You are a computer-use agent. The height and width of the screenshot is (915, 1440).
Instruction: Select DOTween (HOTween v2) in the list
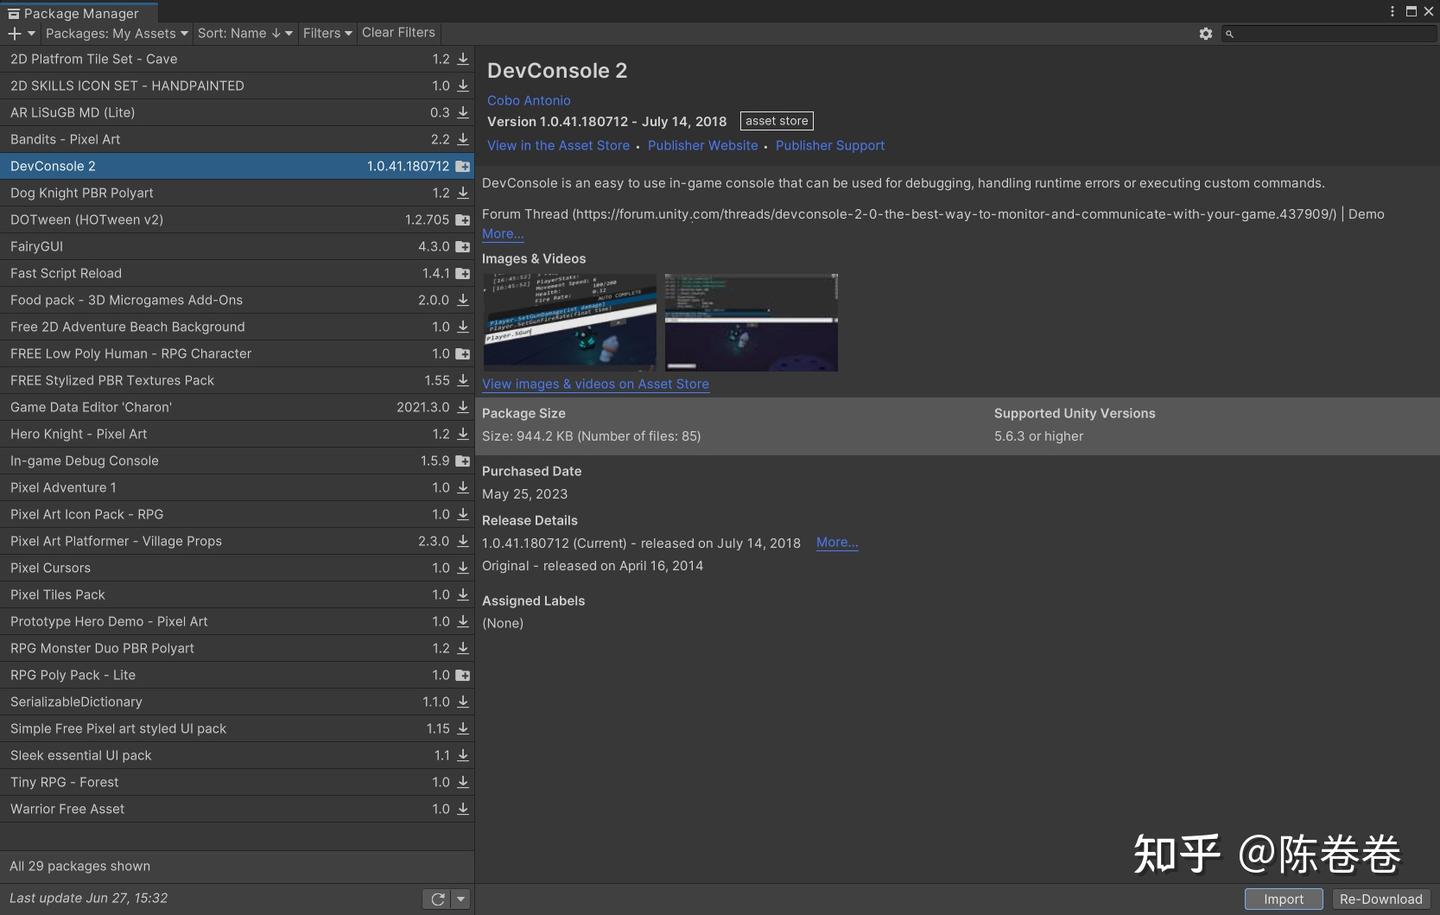click(237, 219)
